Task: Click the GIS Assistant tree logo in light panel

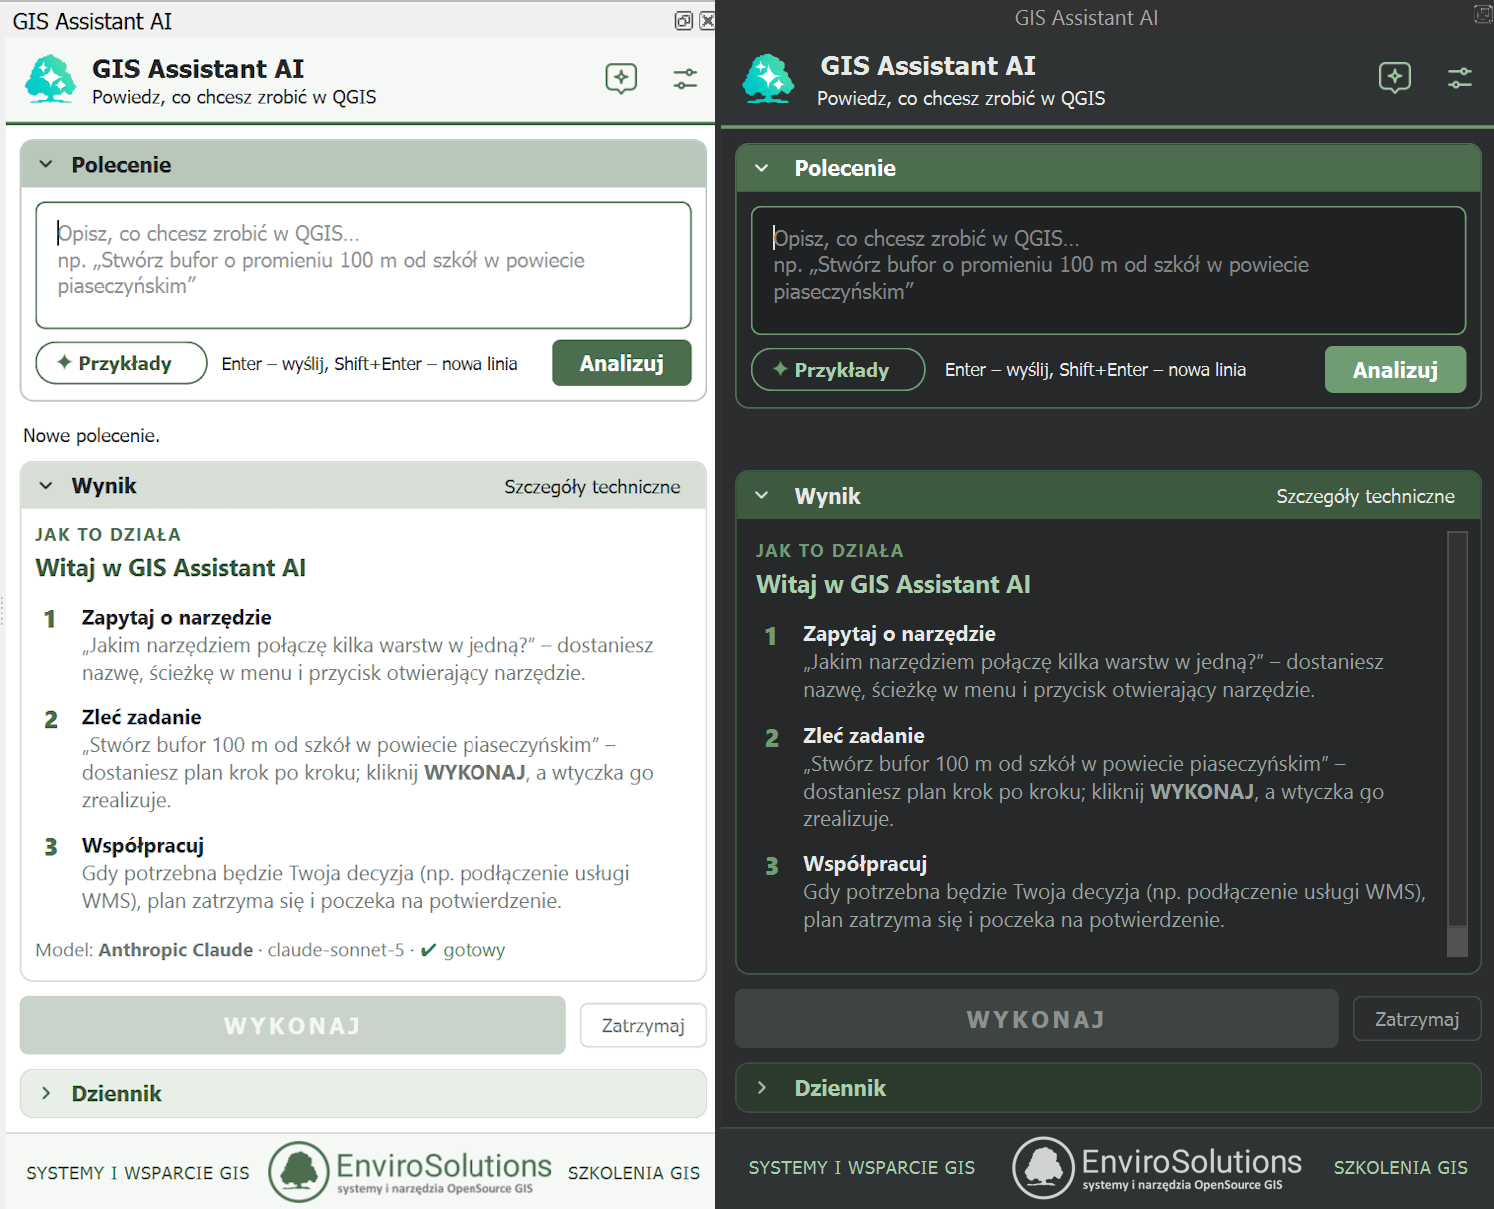Action: pos(51,79)
